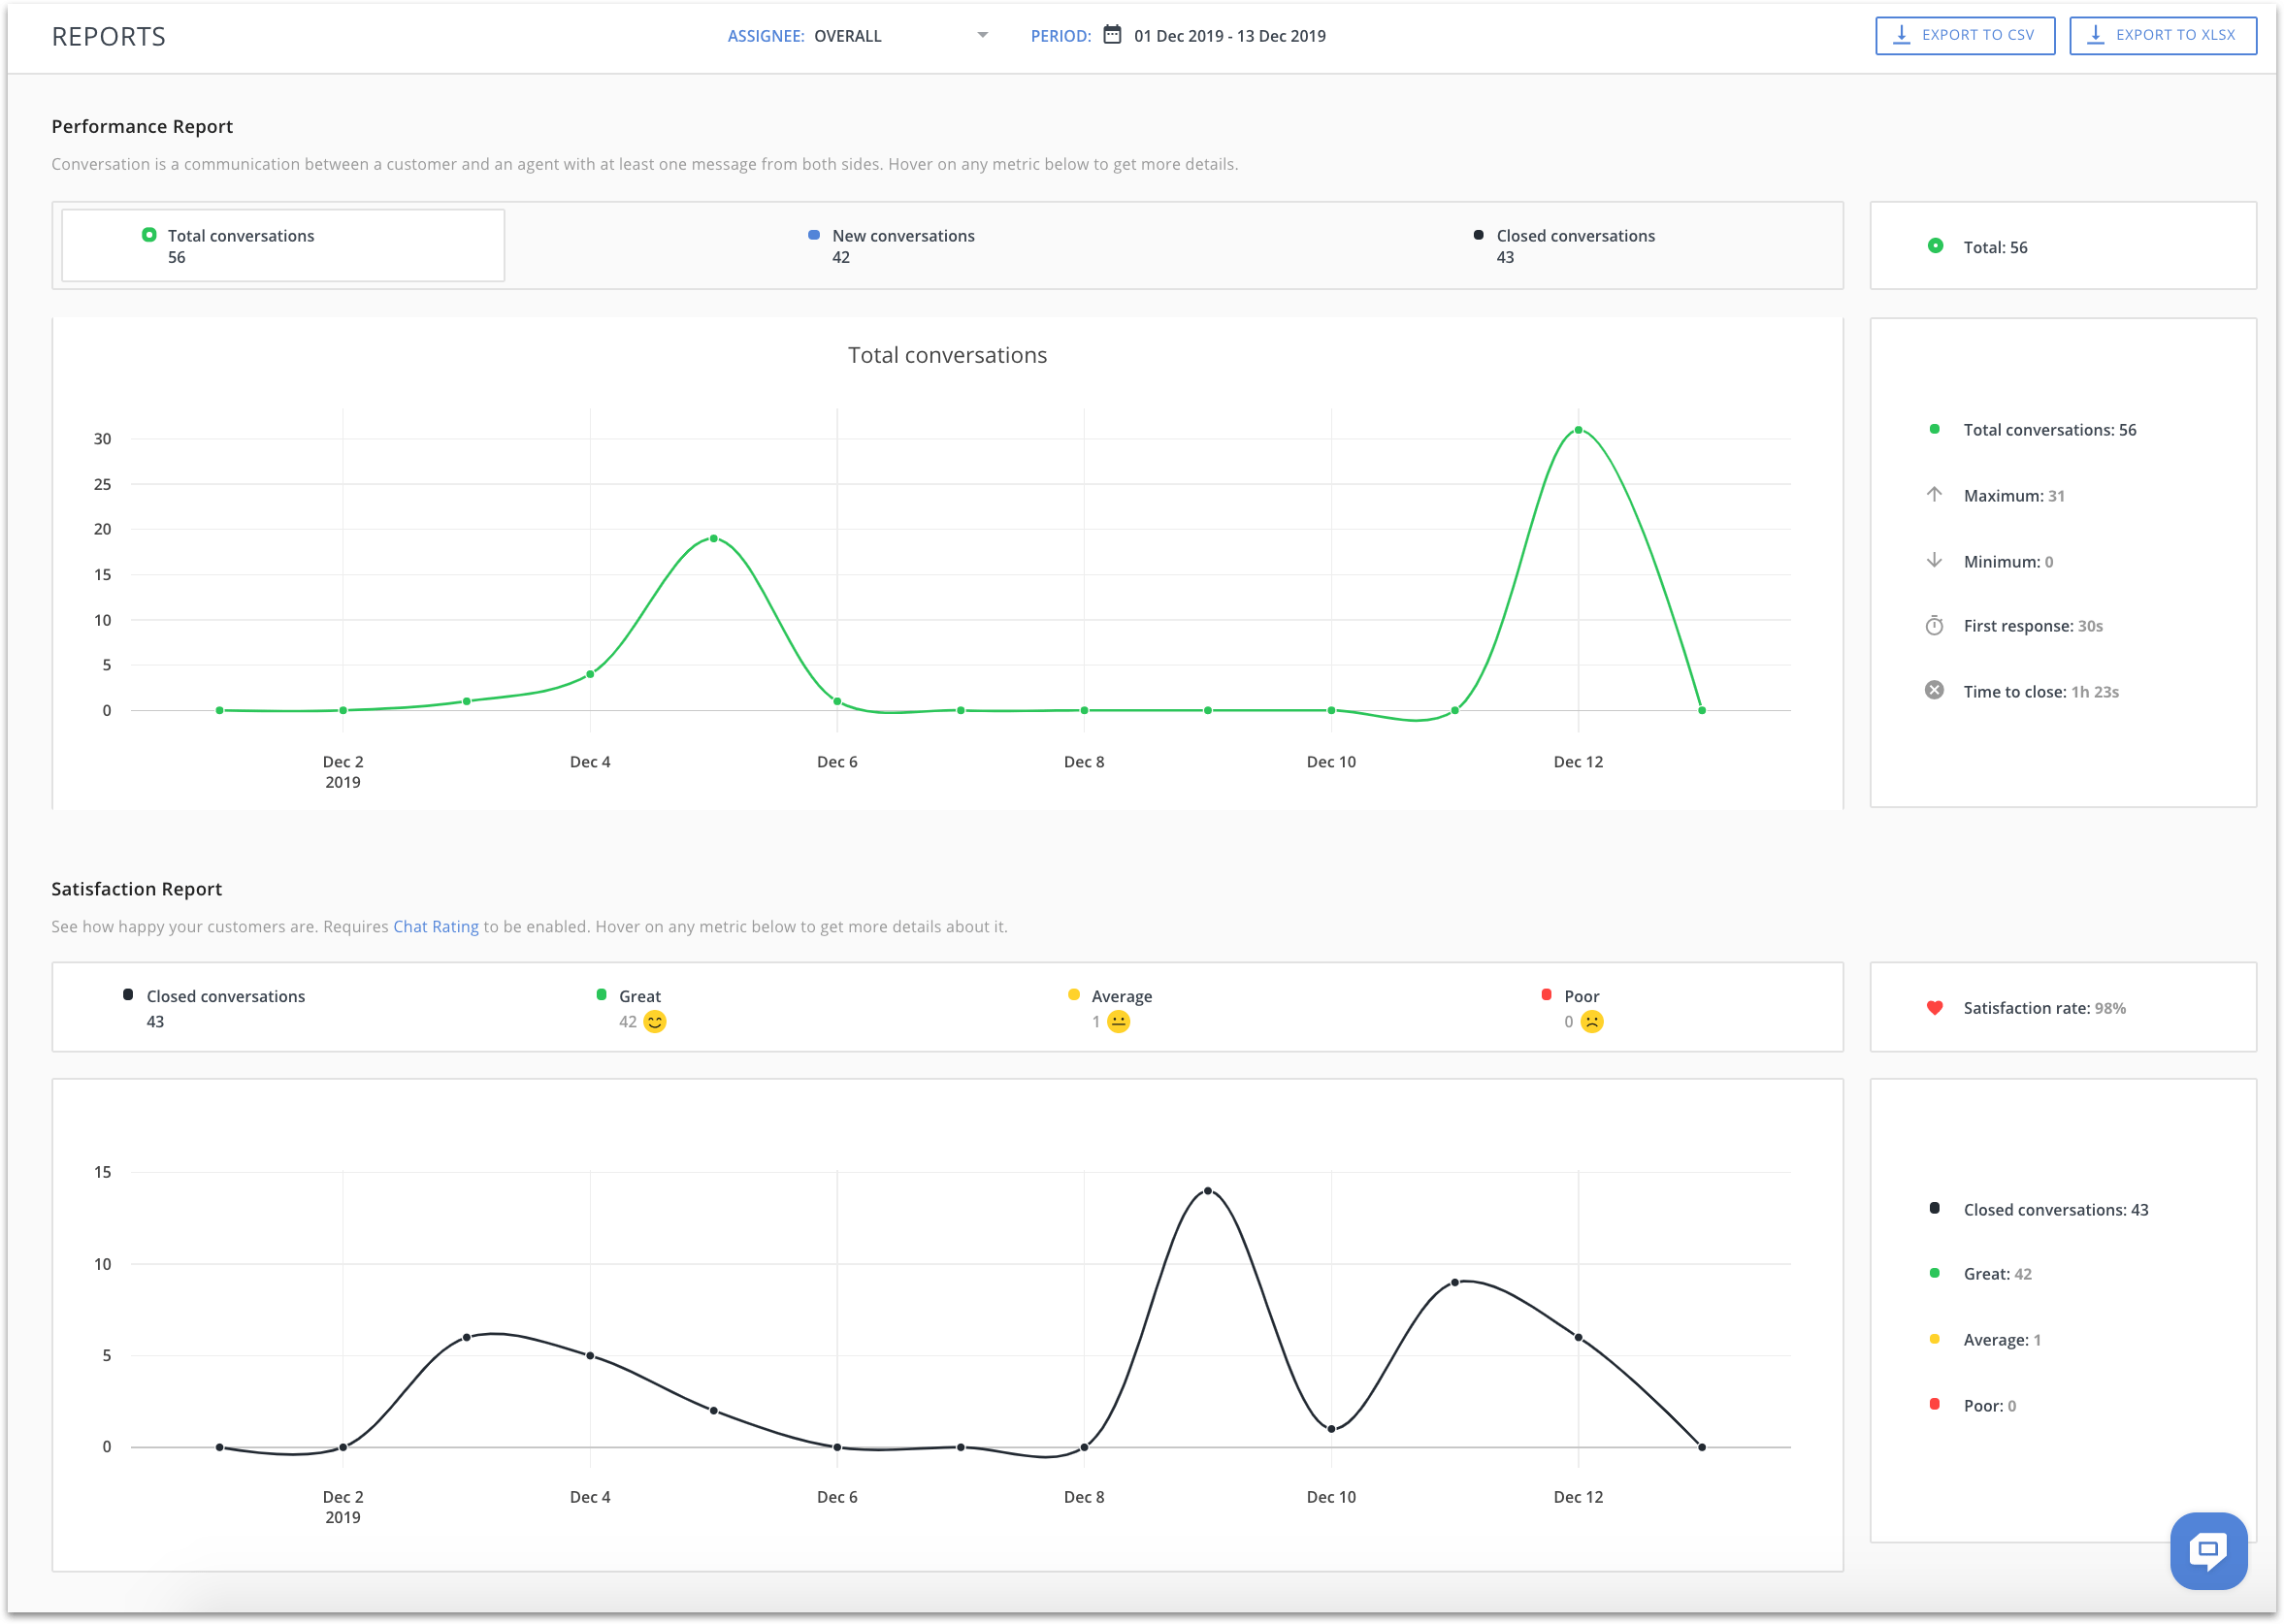Click the calendar icon next to Period
Image resolution: width=2284 pixels, height=1624 pixels.
[1111, 35]
